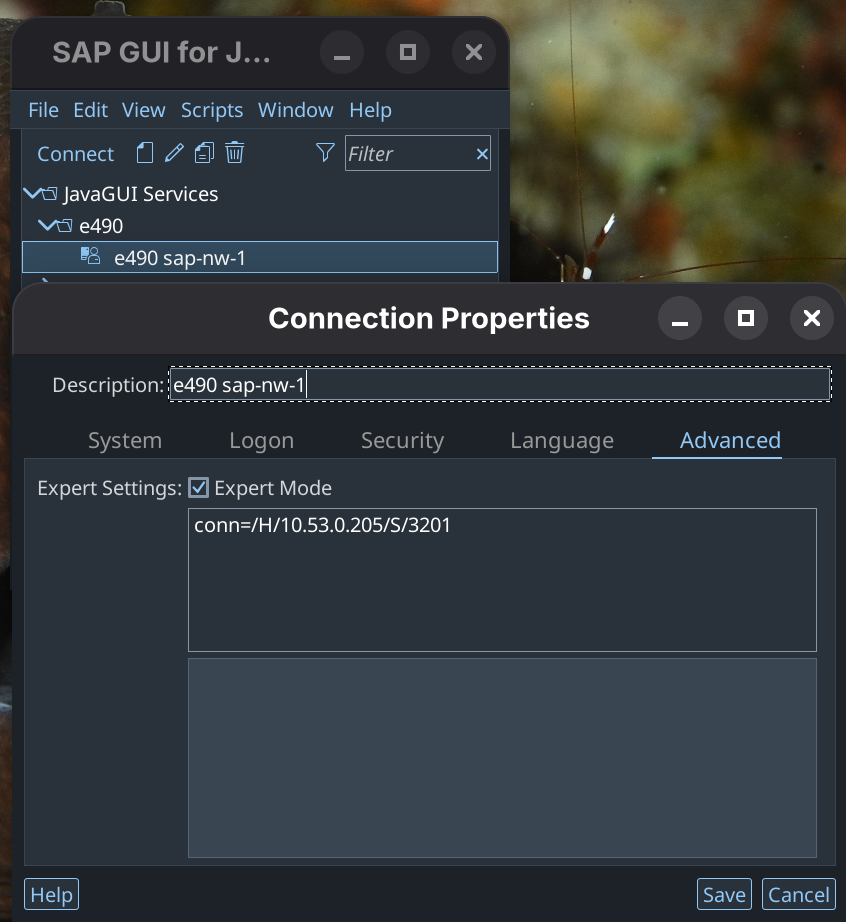Click the new connection document icon
The image size is (846, 922).
(x=145, y=153)
